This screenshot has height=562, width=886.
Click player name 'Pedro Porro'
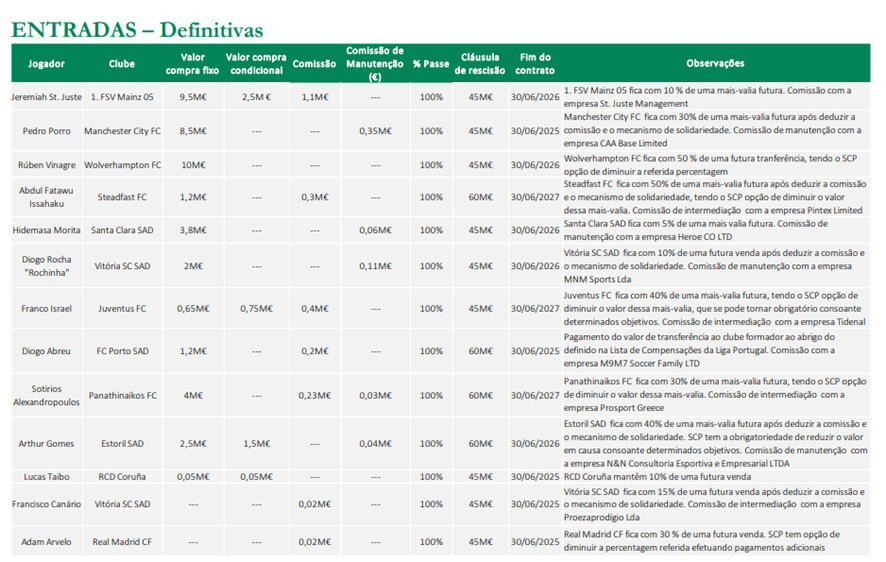pos(46,131)
